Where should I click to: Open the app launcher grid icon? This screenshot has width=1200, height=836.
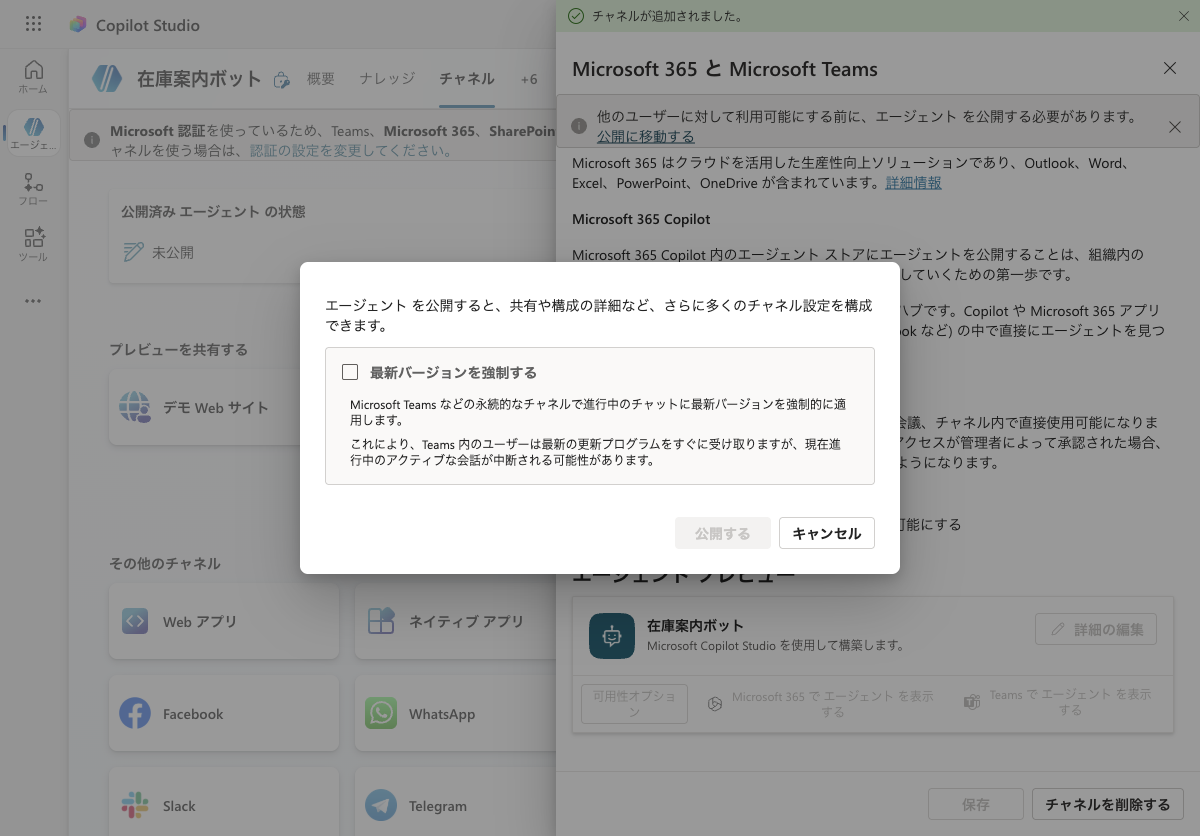coord(33,24)
